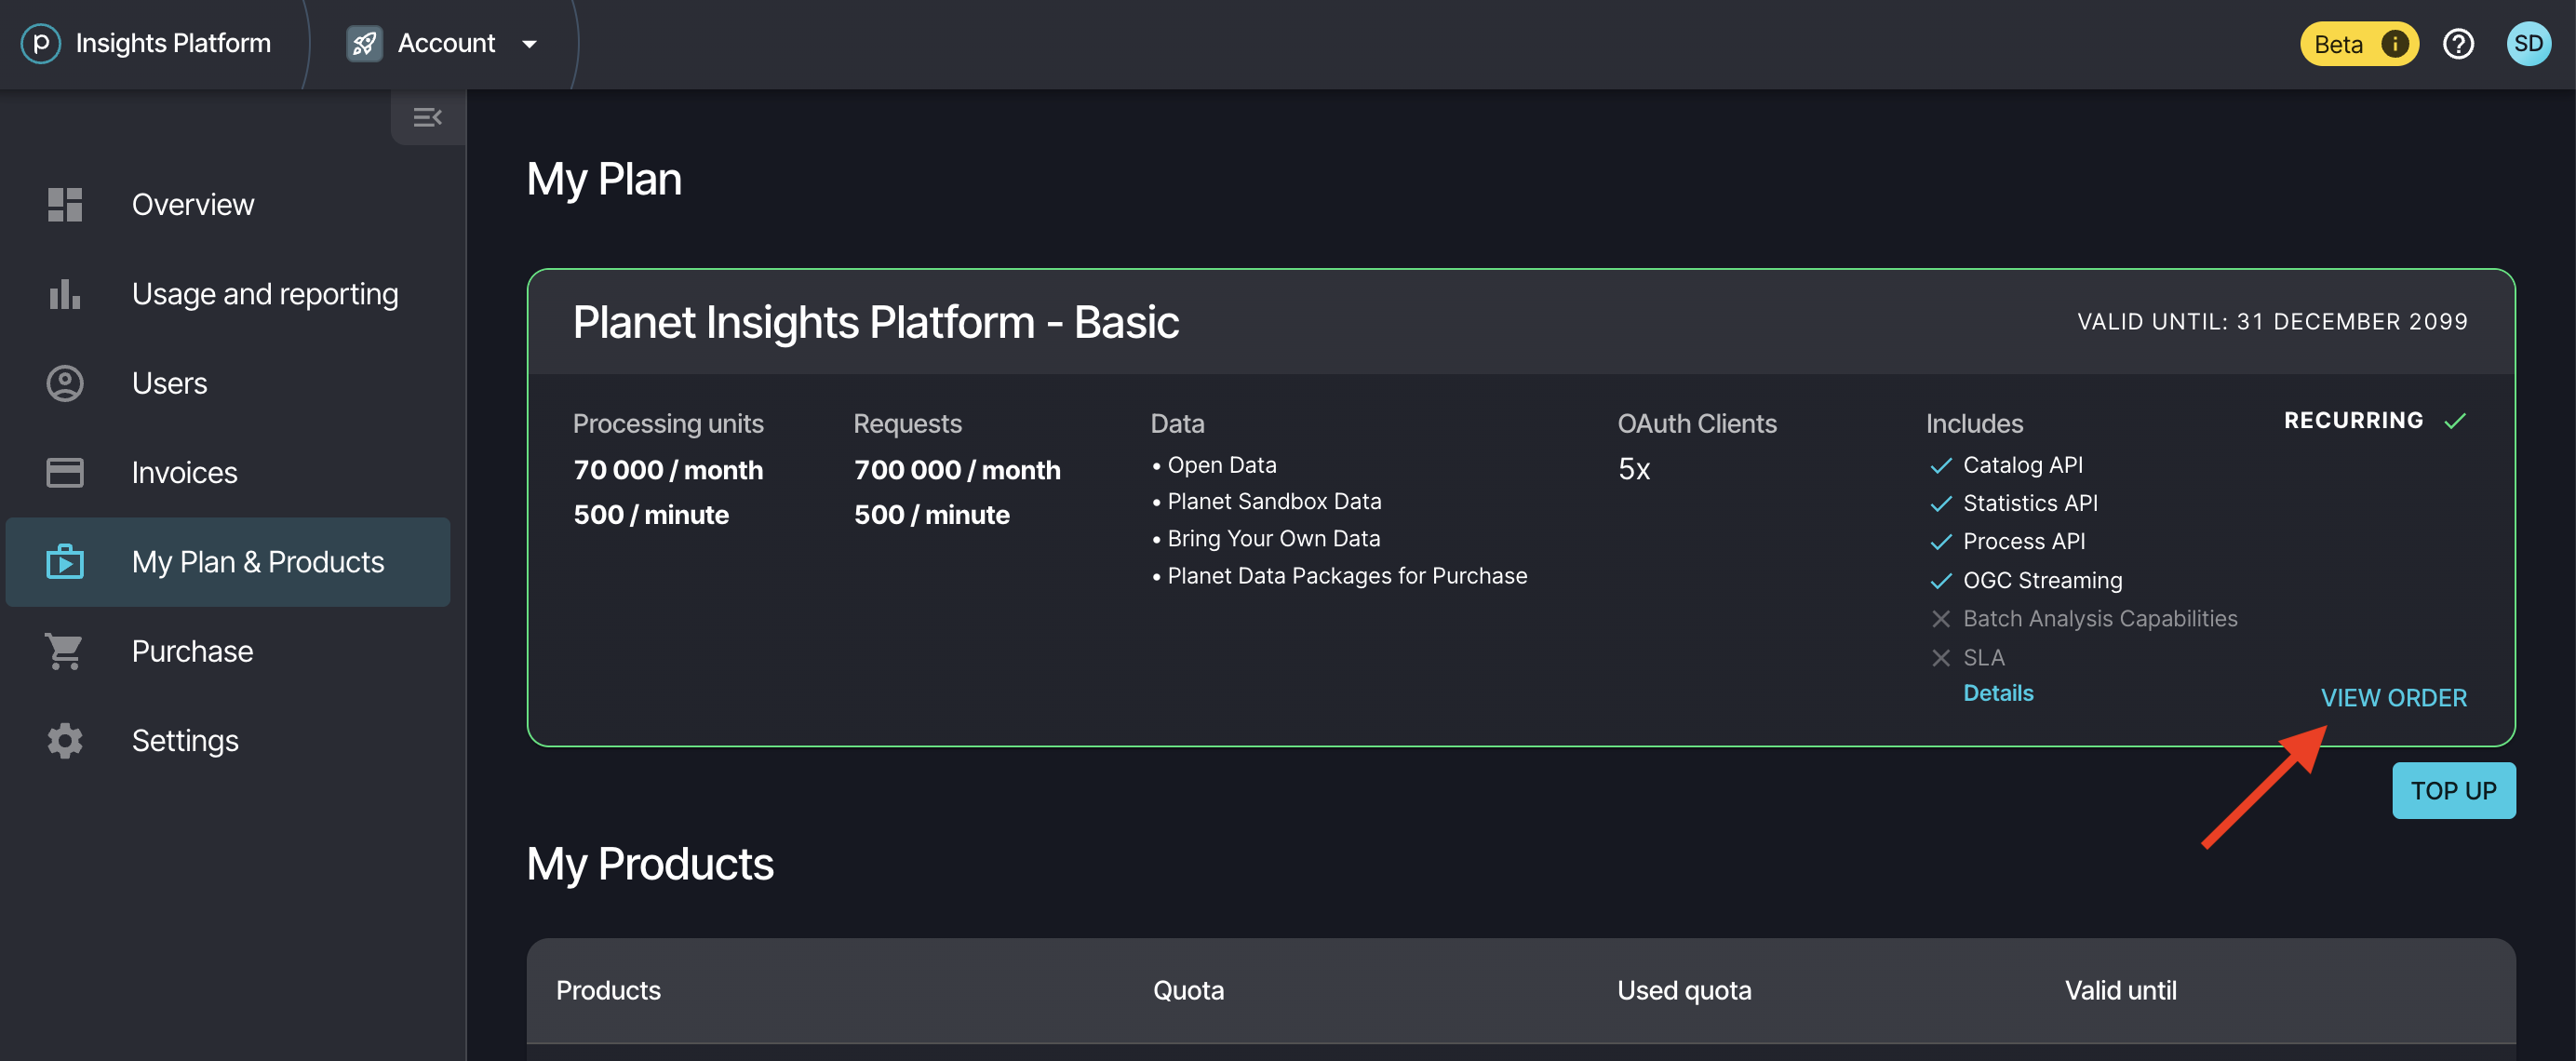Viewport: 2576px width, 1061px height.
Task: Click the Batch Analysis Capabilities X icon
Action: (x=1940, y=619)
